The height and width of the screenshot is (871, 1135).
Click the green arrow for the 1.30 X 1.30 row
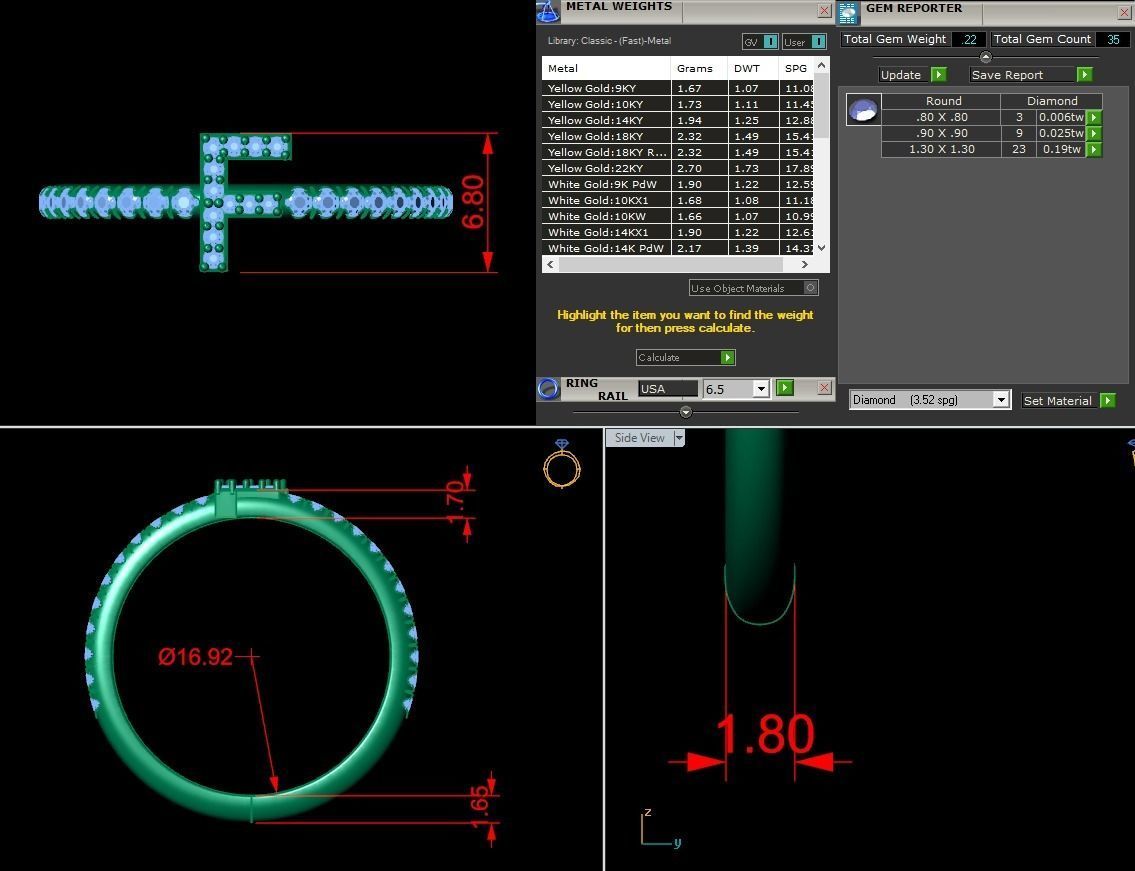point(1094,148)
